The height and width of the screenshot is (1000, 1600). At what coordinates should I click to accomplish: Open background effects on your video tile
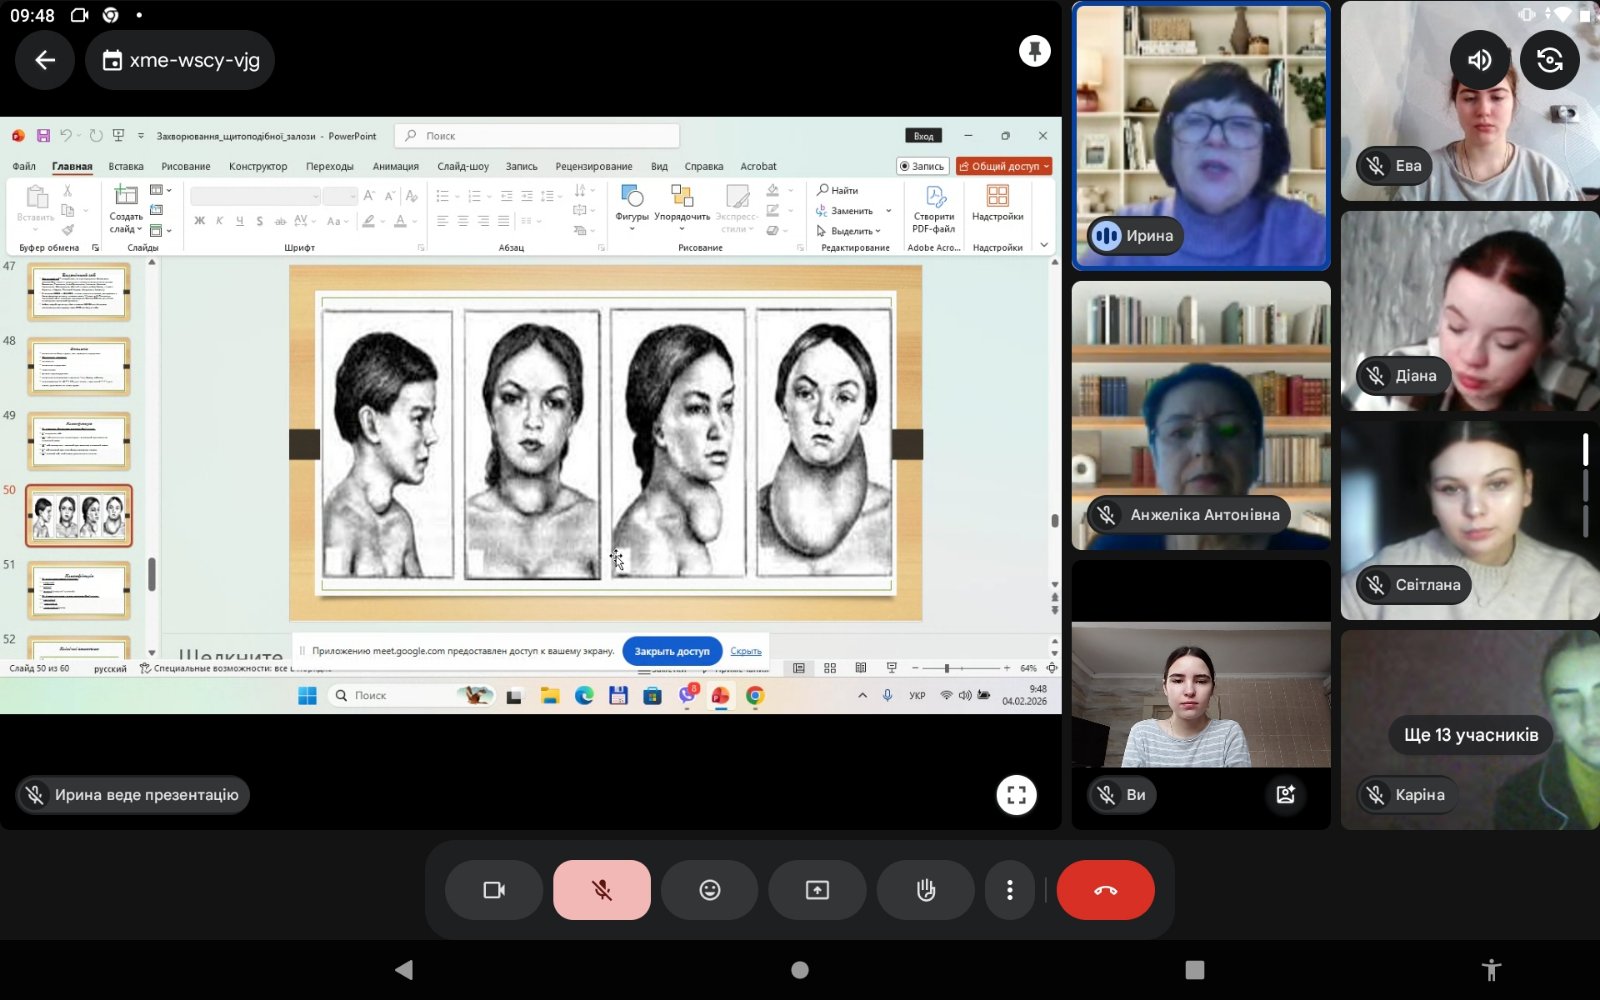tap(1285, 795)
